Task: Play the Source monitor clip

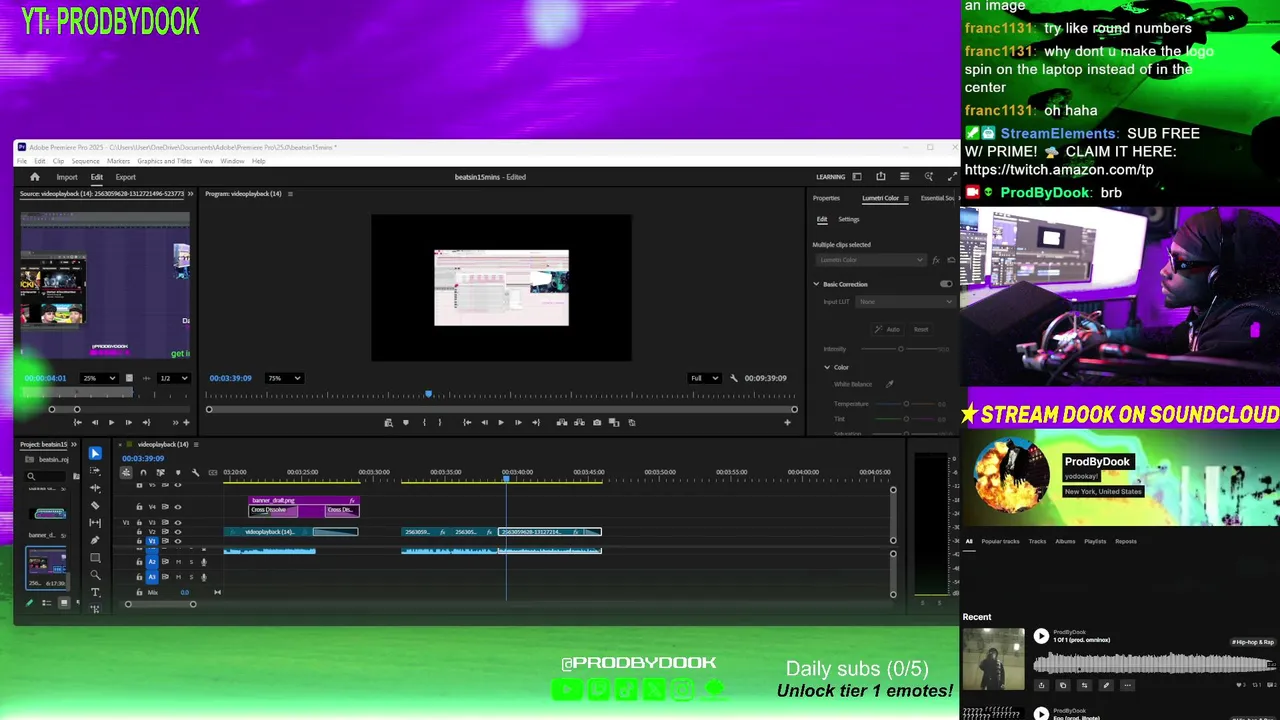Action: click(x=111, y=422)
